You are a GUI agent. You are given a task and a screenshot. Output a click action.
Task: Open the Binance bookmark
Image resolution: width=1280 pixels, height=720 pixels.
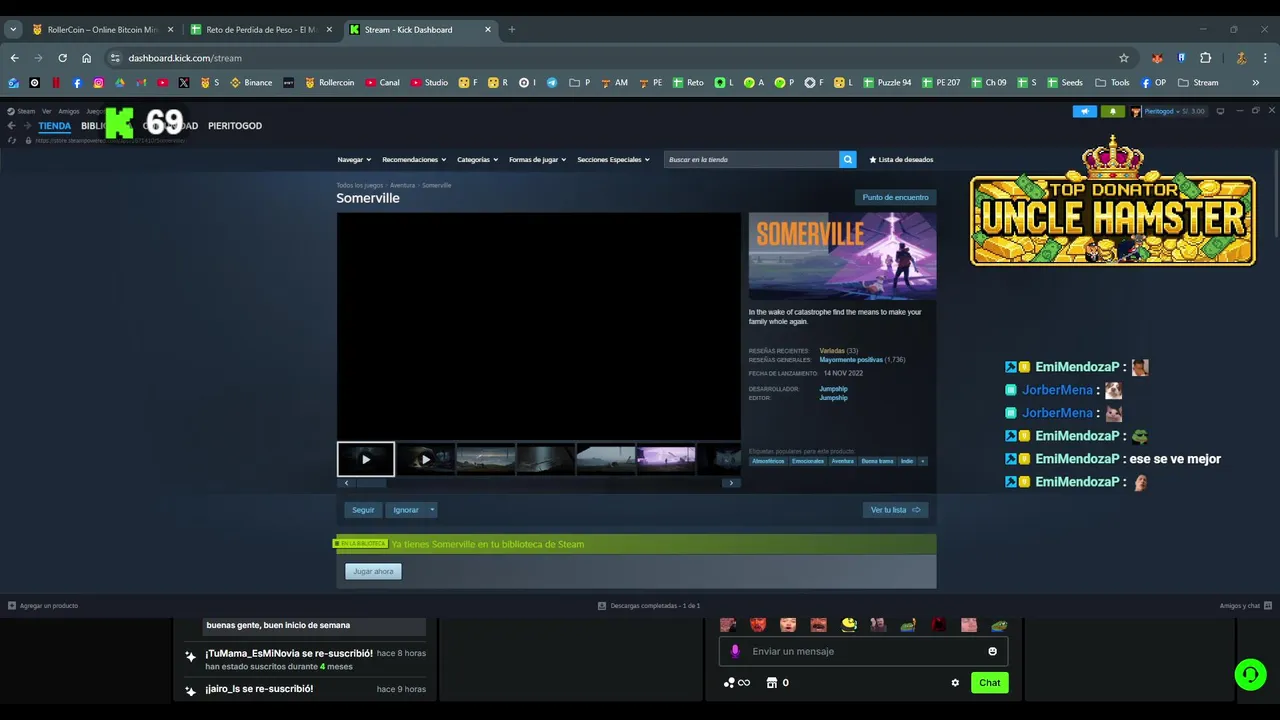tap(251, 83)
